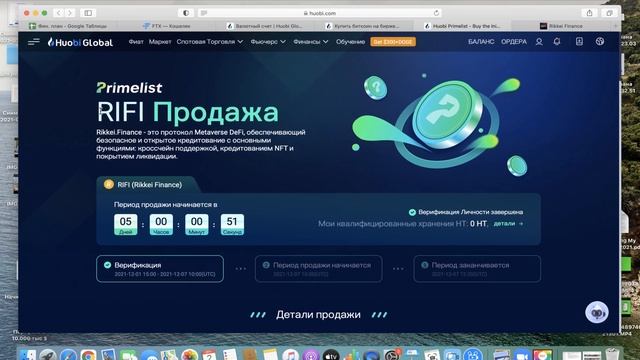Click the Reader view icon in address bar
The image size is (640, 360).
coord(204,13)
